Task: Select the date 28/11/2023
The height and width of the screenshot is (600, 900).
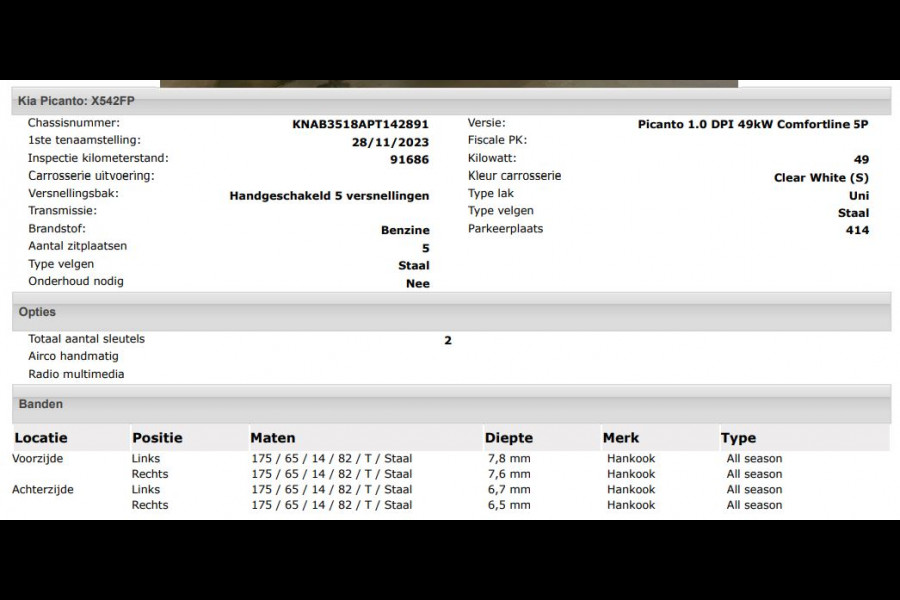Action: [390, 142]
